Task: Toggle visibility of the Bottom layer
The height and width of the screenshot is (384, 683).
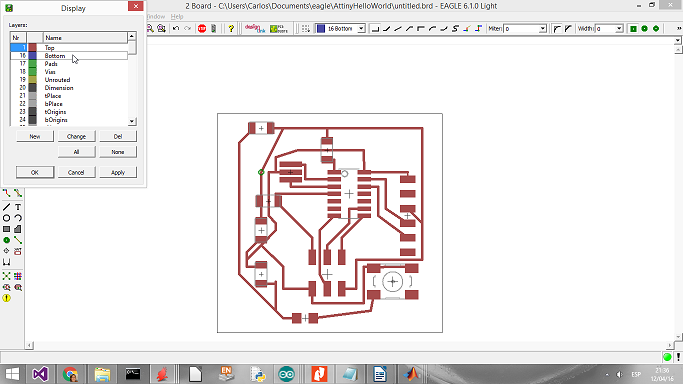Action: 69,56
